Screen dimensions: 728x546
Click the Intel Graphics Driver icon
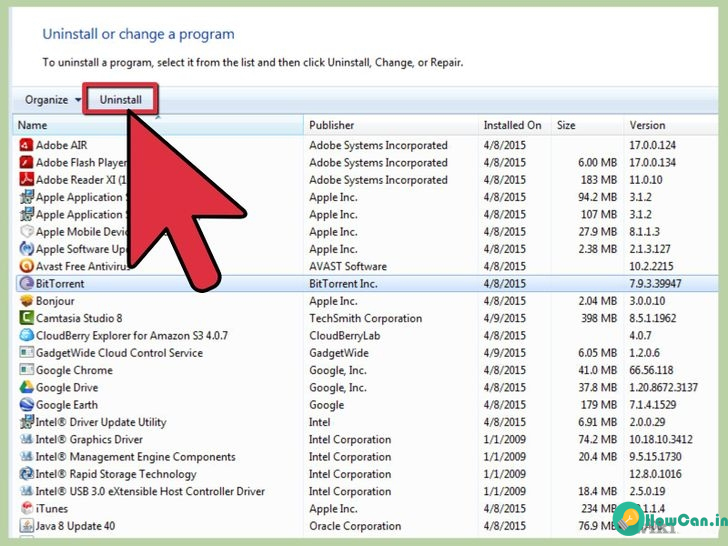[x=26, y=439]
